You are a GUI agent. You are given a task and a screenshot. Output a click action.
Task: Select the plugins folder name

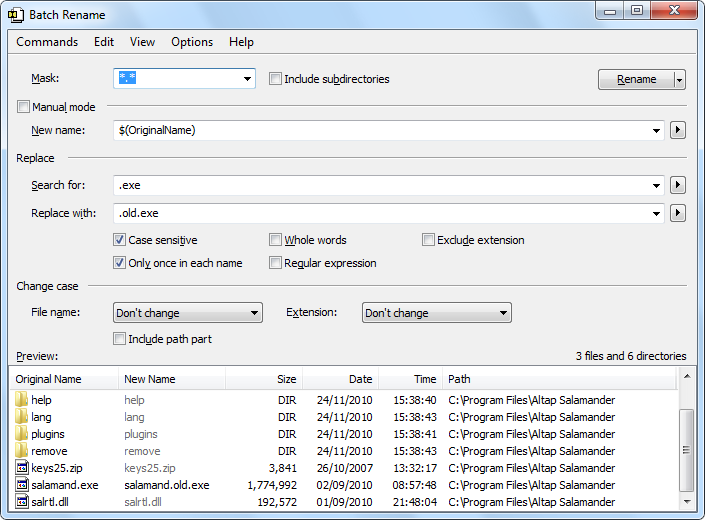tap(48, 434)
